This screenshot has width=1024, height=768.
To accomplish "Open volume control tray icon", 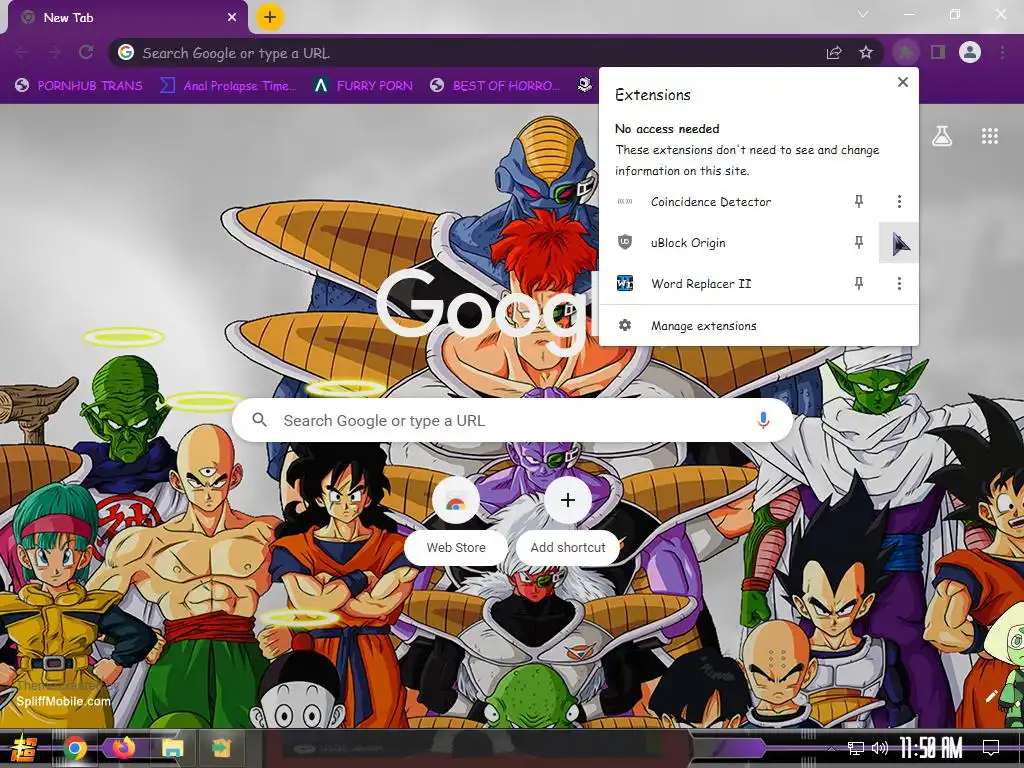I will [x=880, y=748].
